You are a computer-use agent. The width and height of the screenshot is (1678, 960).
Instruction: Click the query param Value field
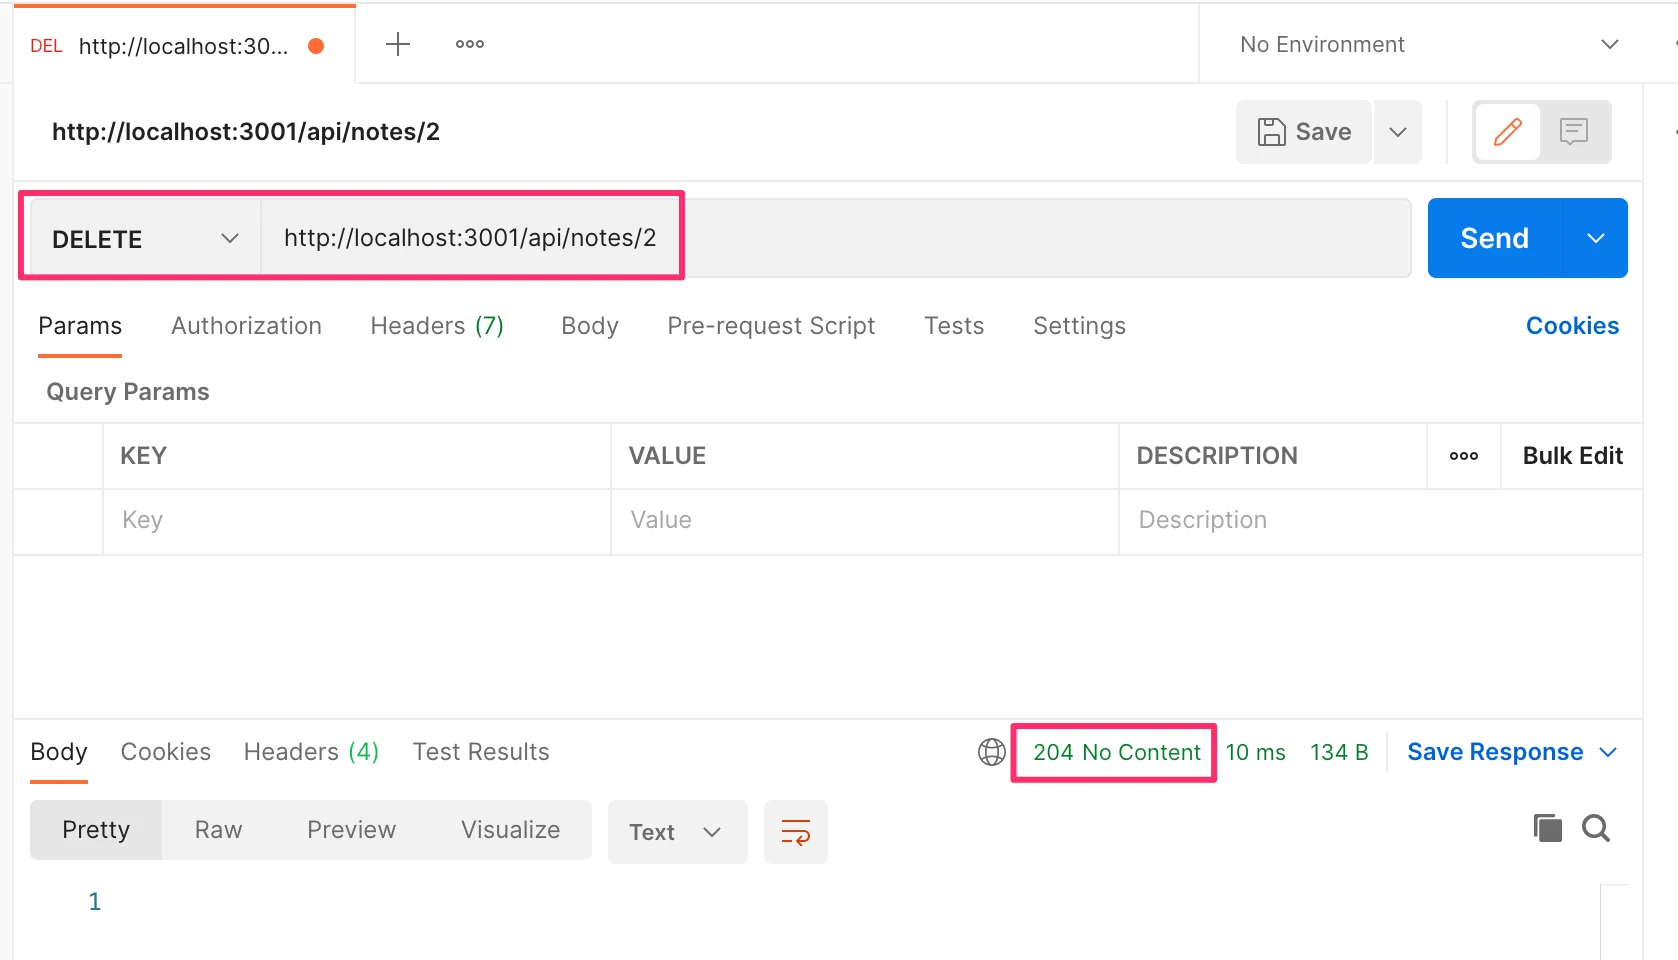pos(865,521)
